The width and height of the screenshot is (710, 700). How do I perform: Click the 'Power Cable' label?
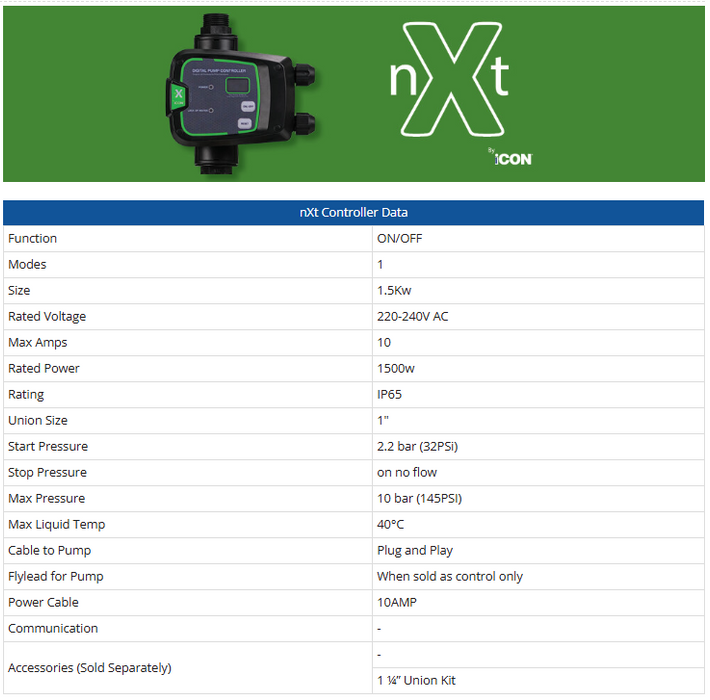[43, 603]
